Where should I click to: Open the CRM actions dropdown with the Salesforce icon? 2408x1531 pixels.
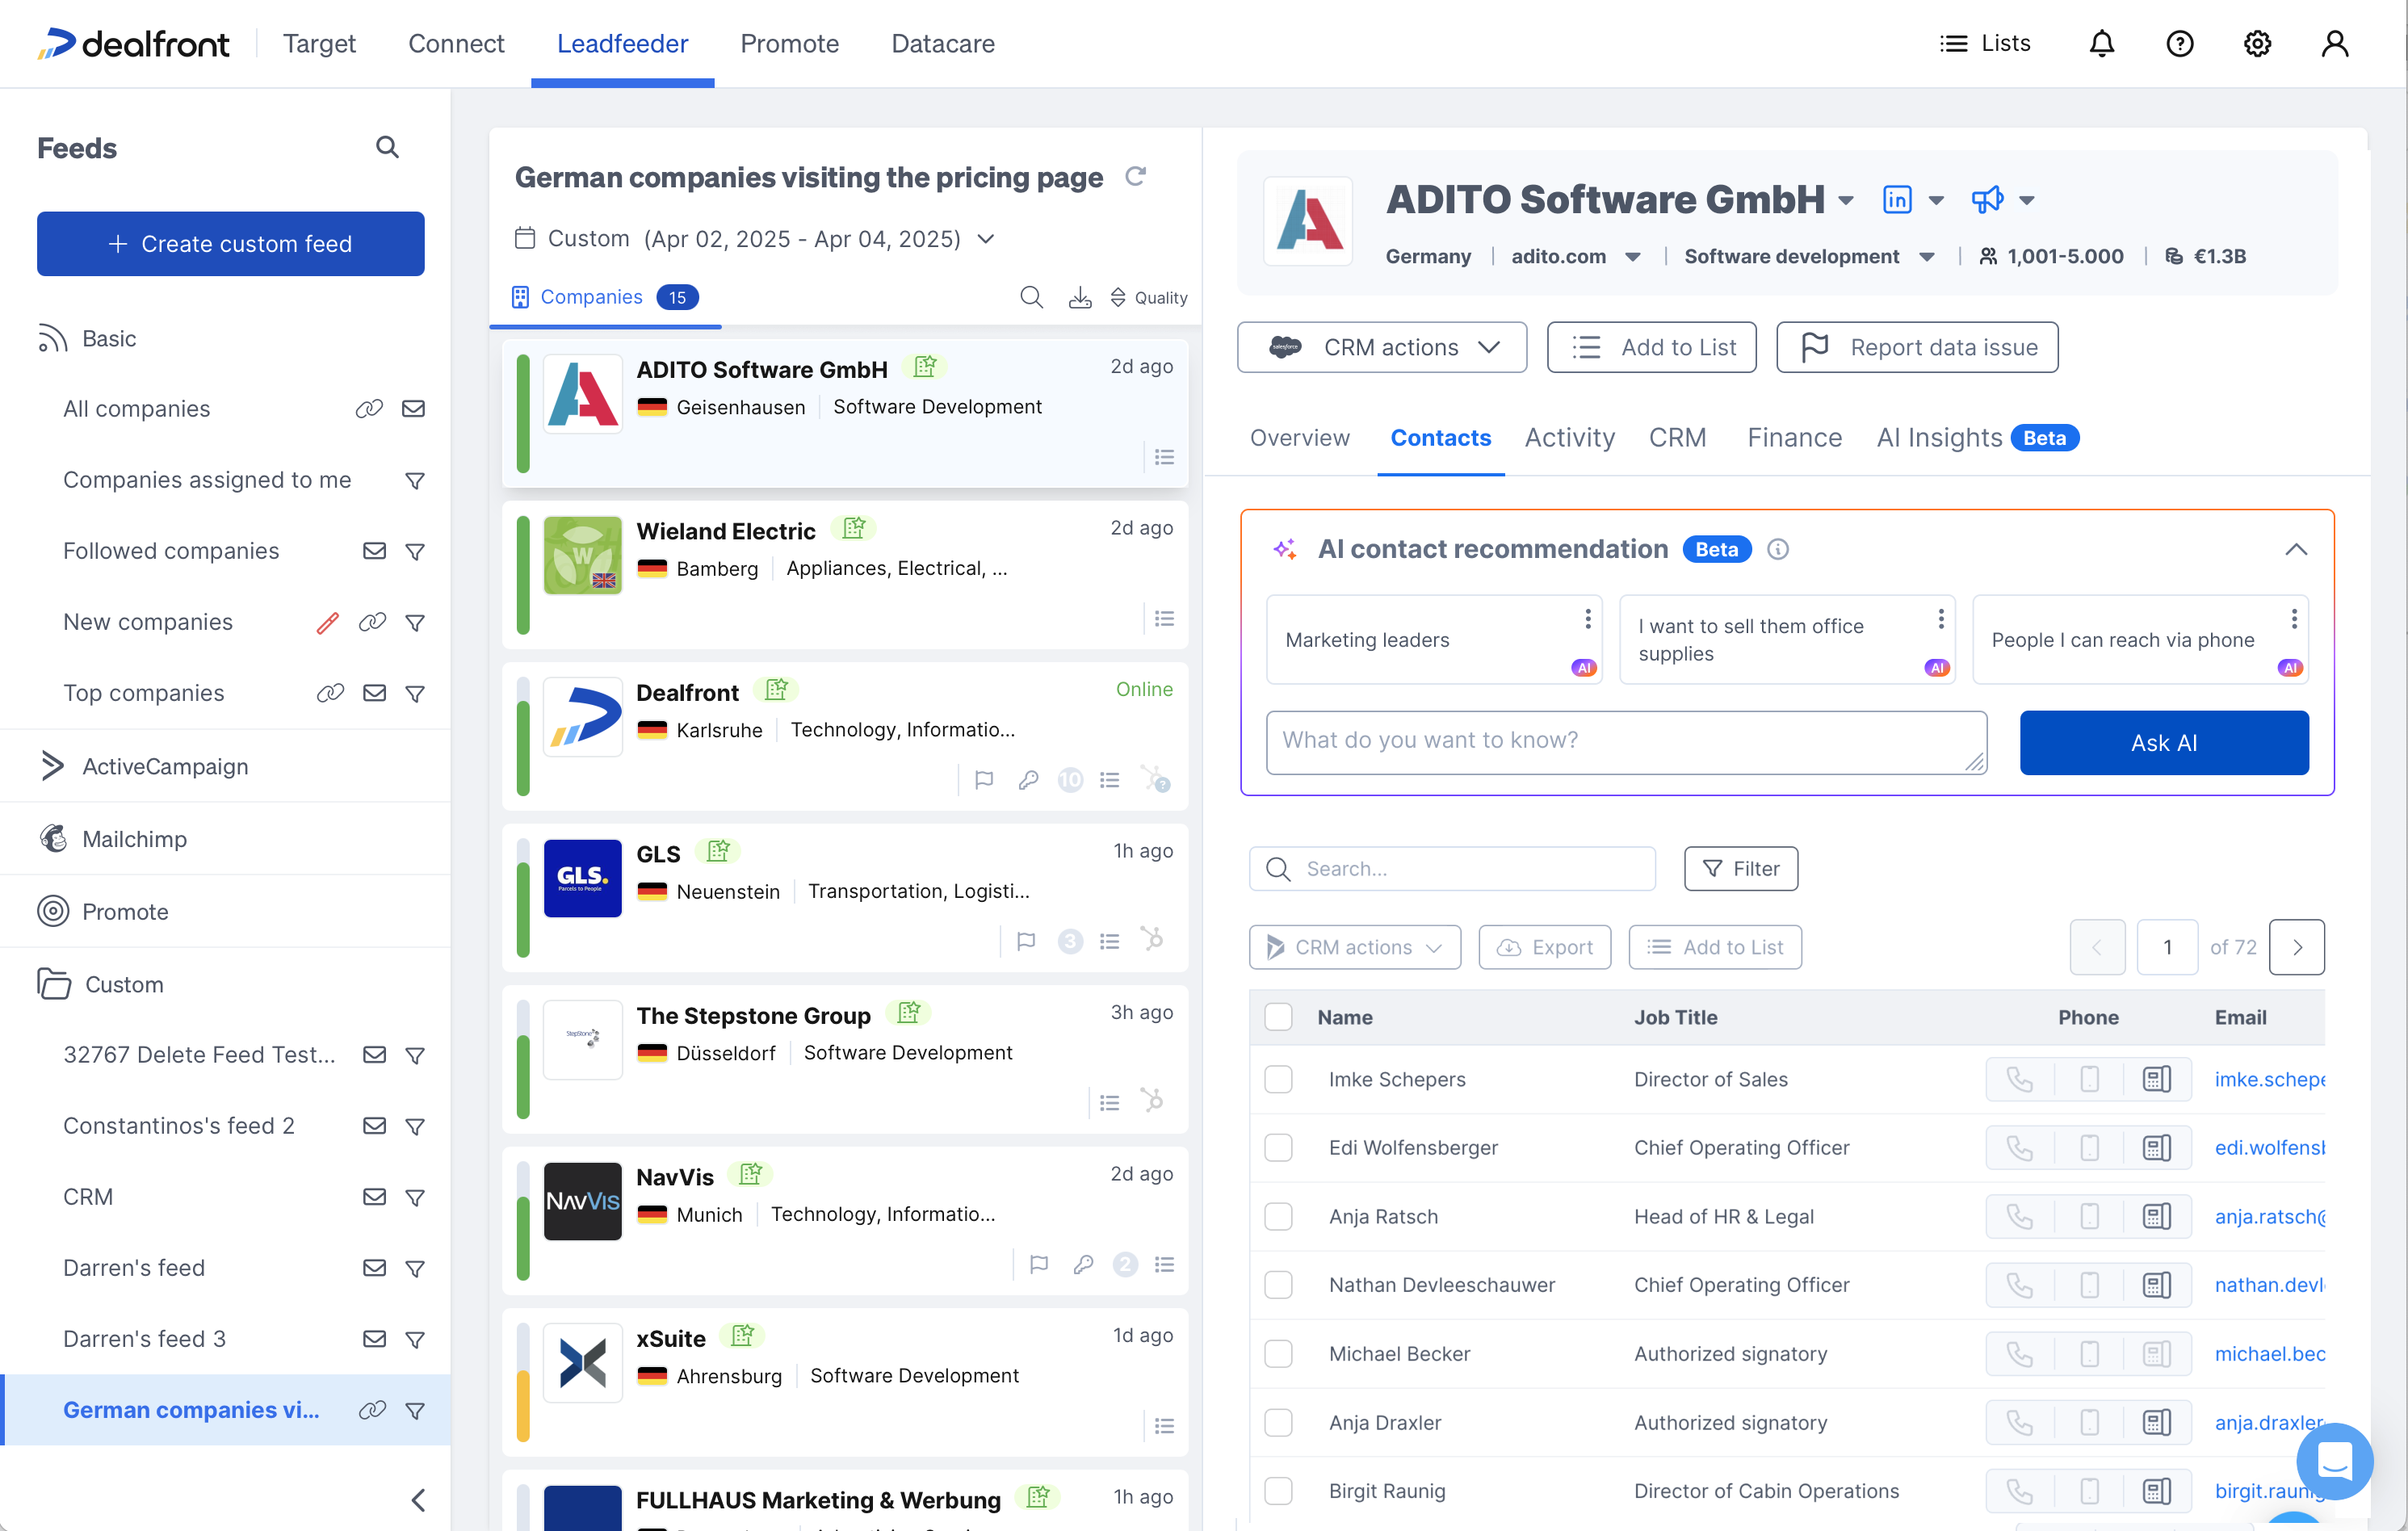1381,347
